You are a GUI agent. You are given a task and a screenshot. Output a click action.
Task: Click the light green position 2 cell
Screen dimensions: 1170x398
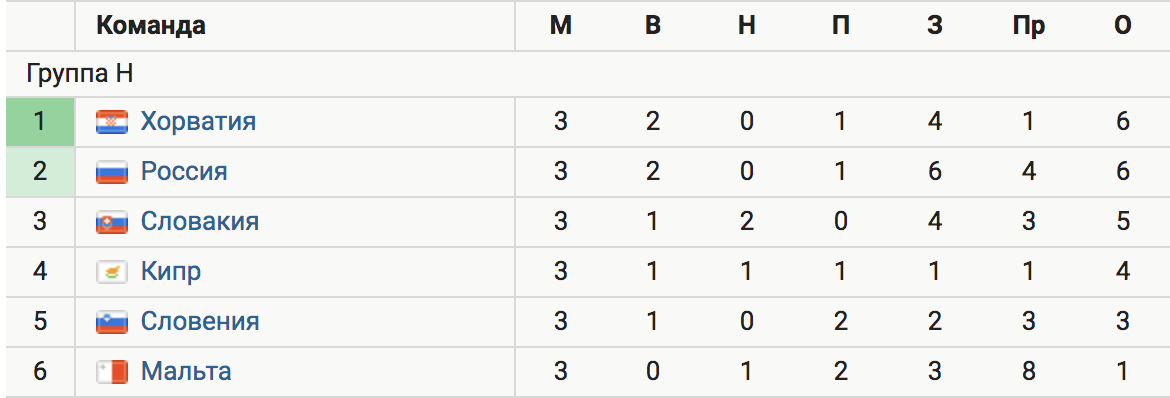click(40, 172)
